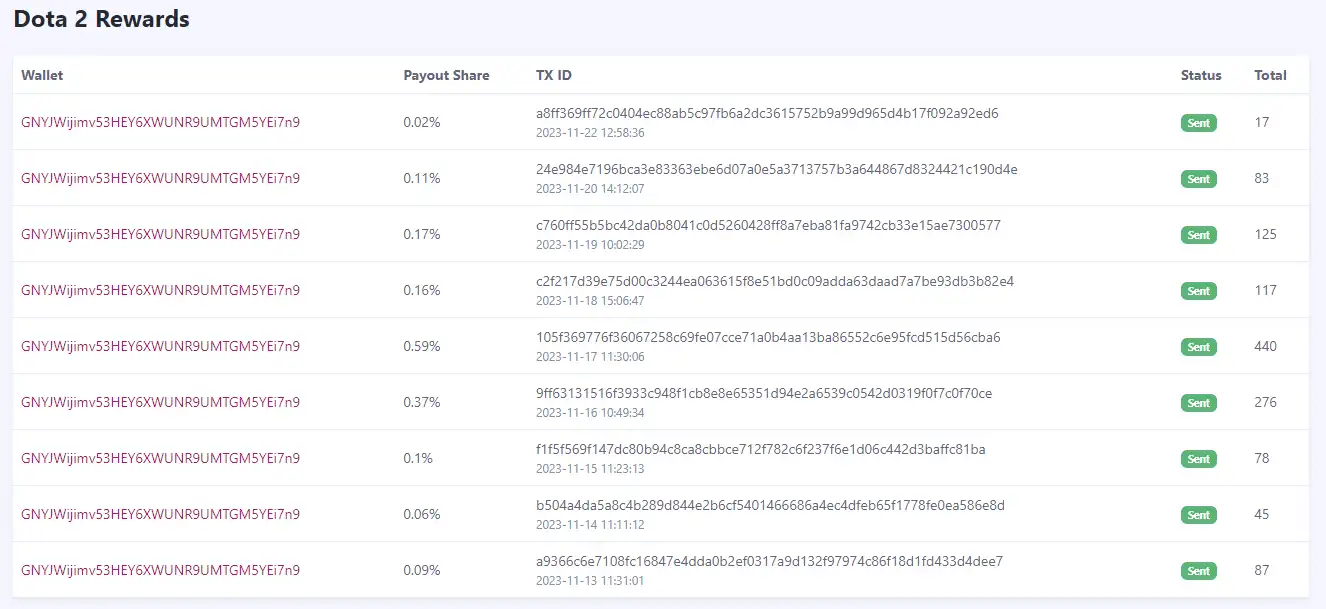Click the Wallet column header

42,75
